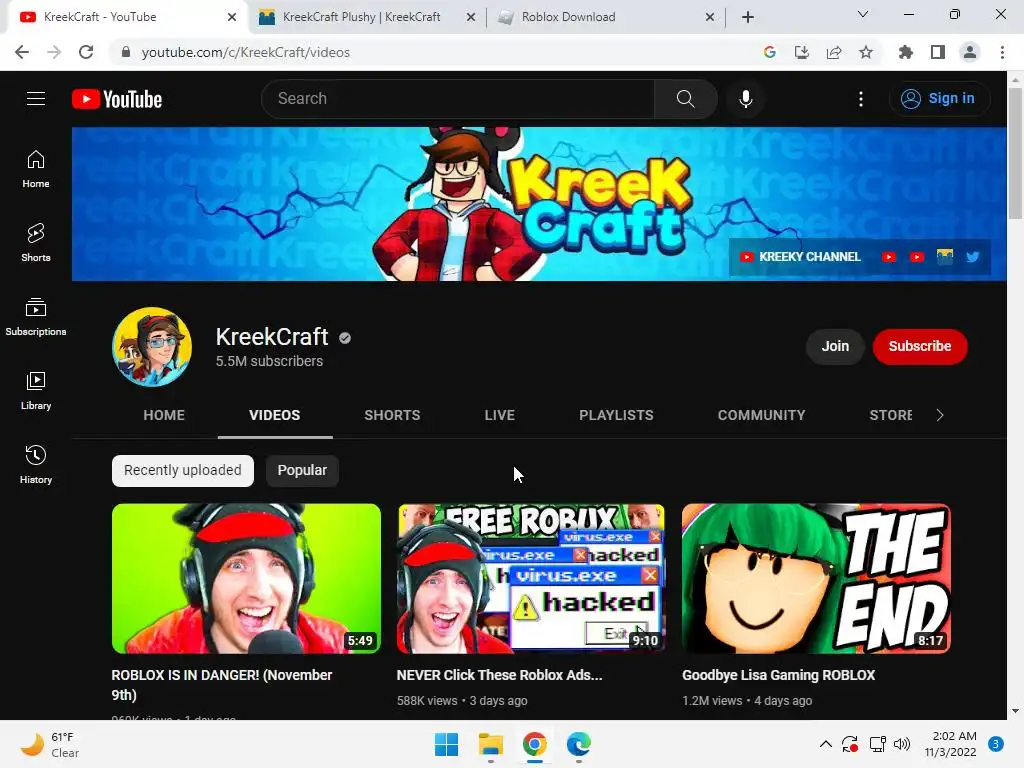Click the Google icon in address bar

770,52
